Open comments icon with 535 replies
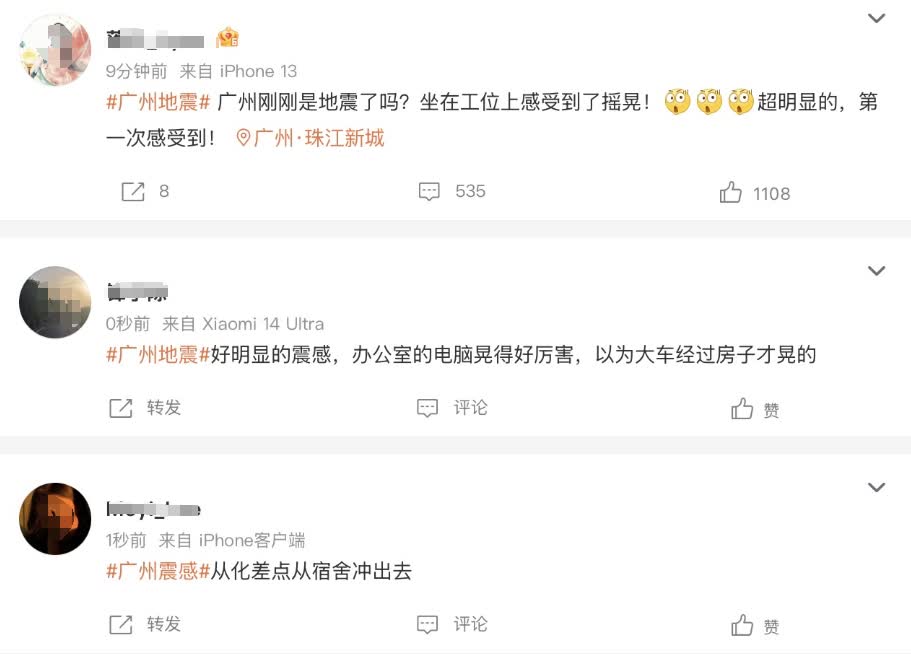 (429, 191)
